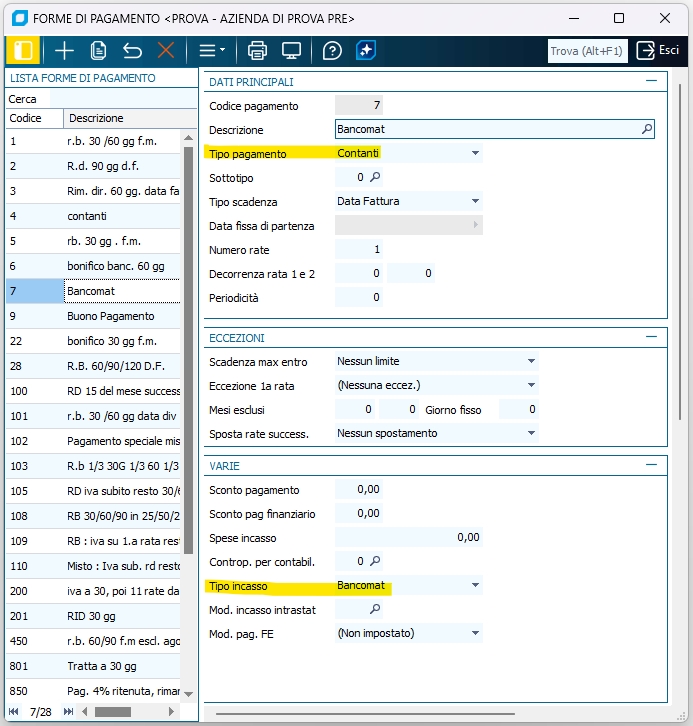The height and width of the screenshot is (726, 693).
Task: Open the Scadenza max entro dropdown
Action: [x=531, y=361]
